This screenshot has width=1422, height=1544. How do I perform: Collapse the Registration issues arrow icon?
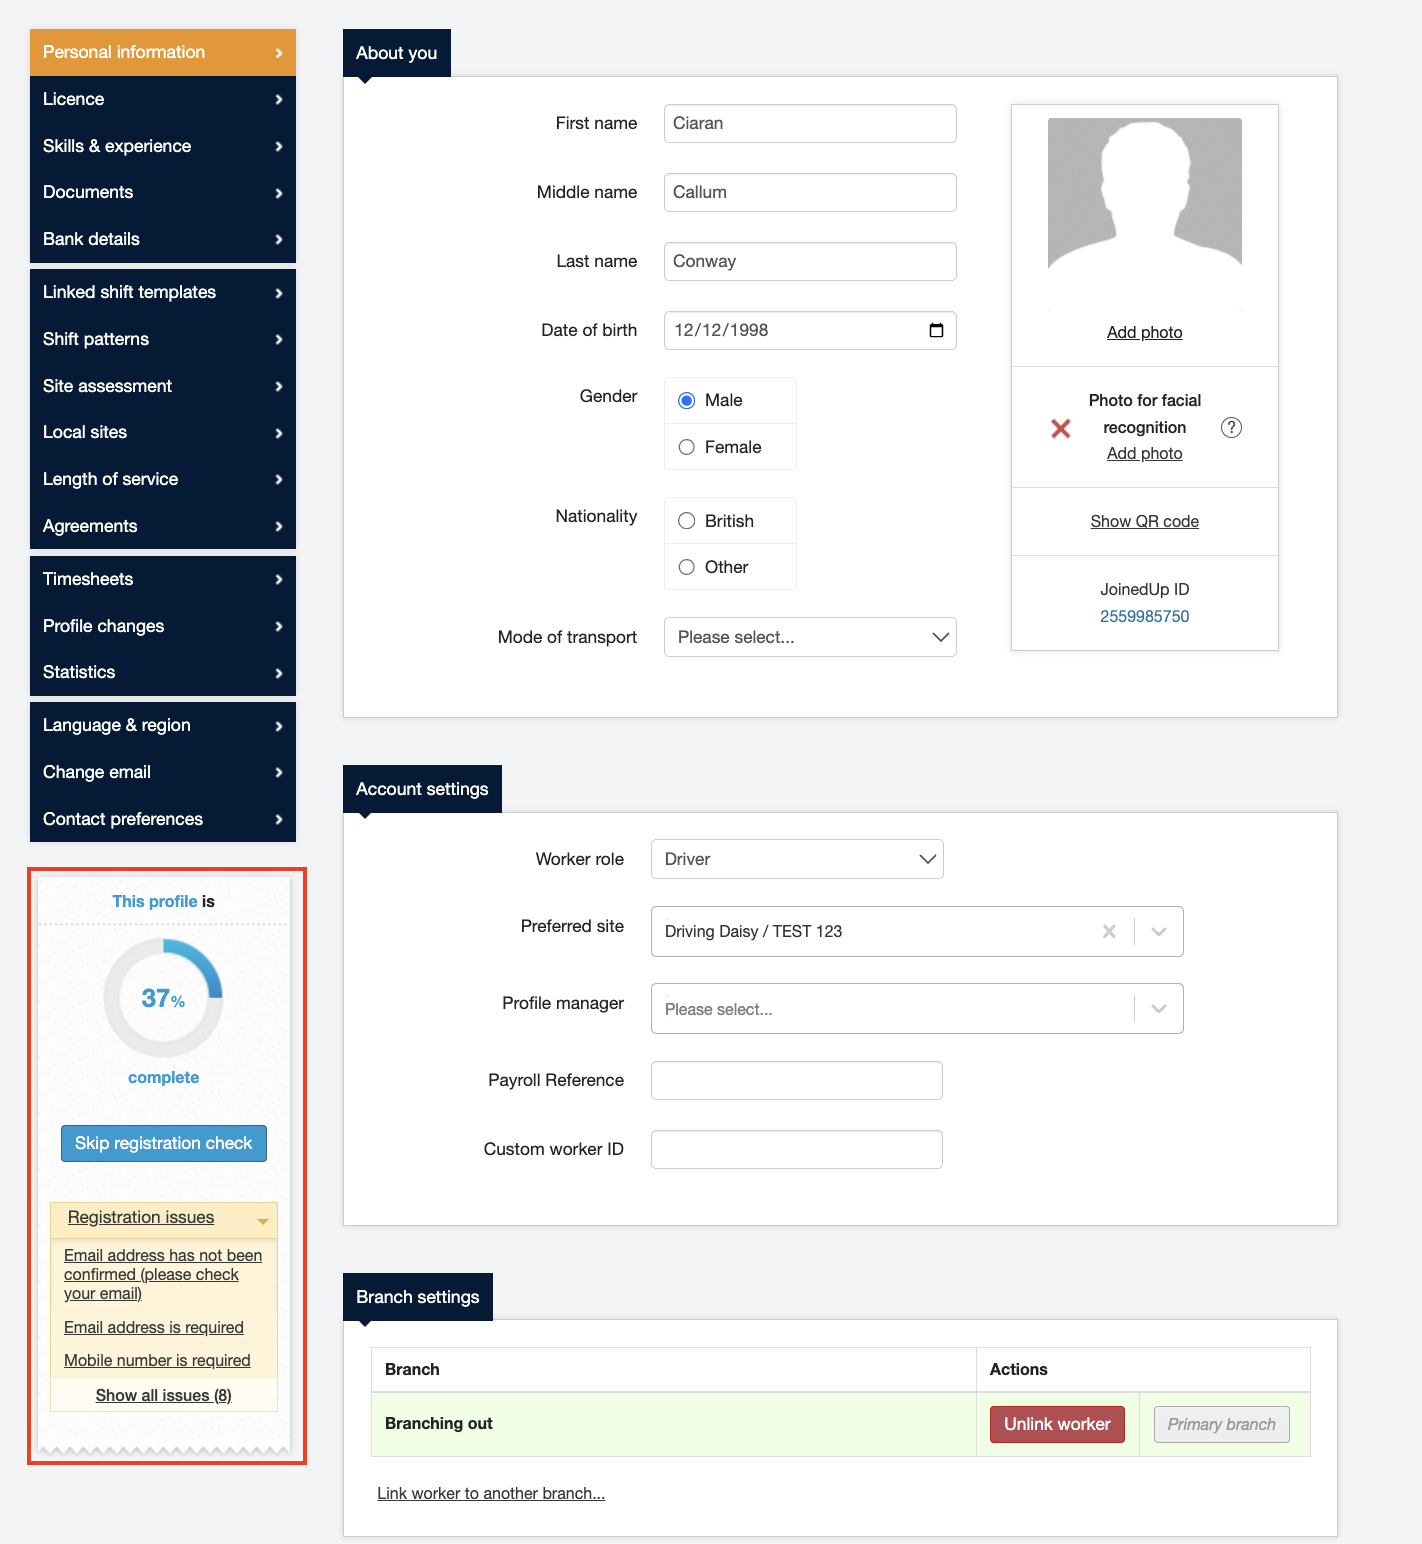pyautogui.click(x=262, y=1220)
